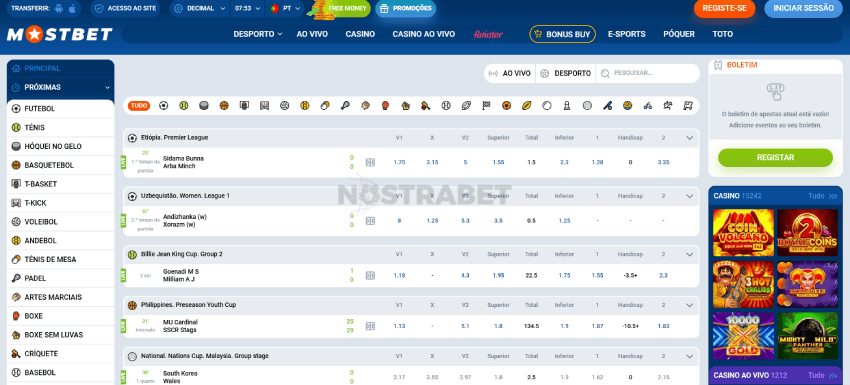
Task: Filter events by T-Basket icon in strip
Action: point(244,106)
